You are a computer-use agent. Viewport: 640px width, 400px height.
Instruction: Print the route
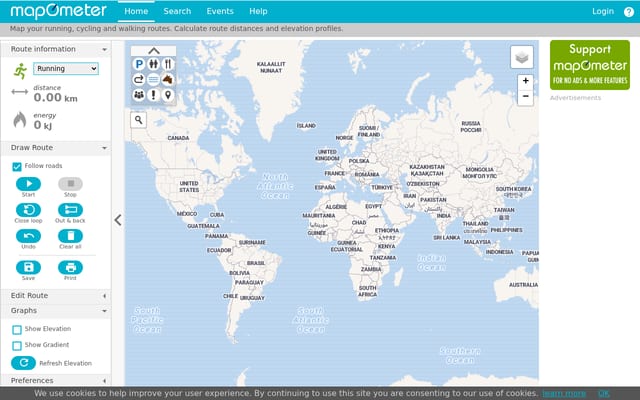[x=70, y=267]
